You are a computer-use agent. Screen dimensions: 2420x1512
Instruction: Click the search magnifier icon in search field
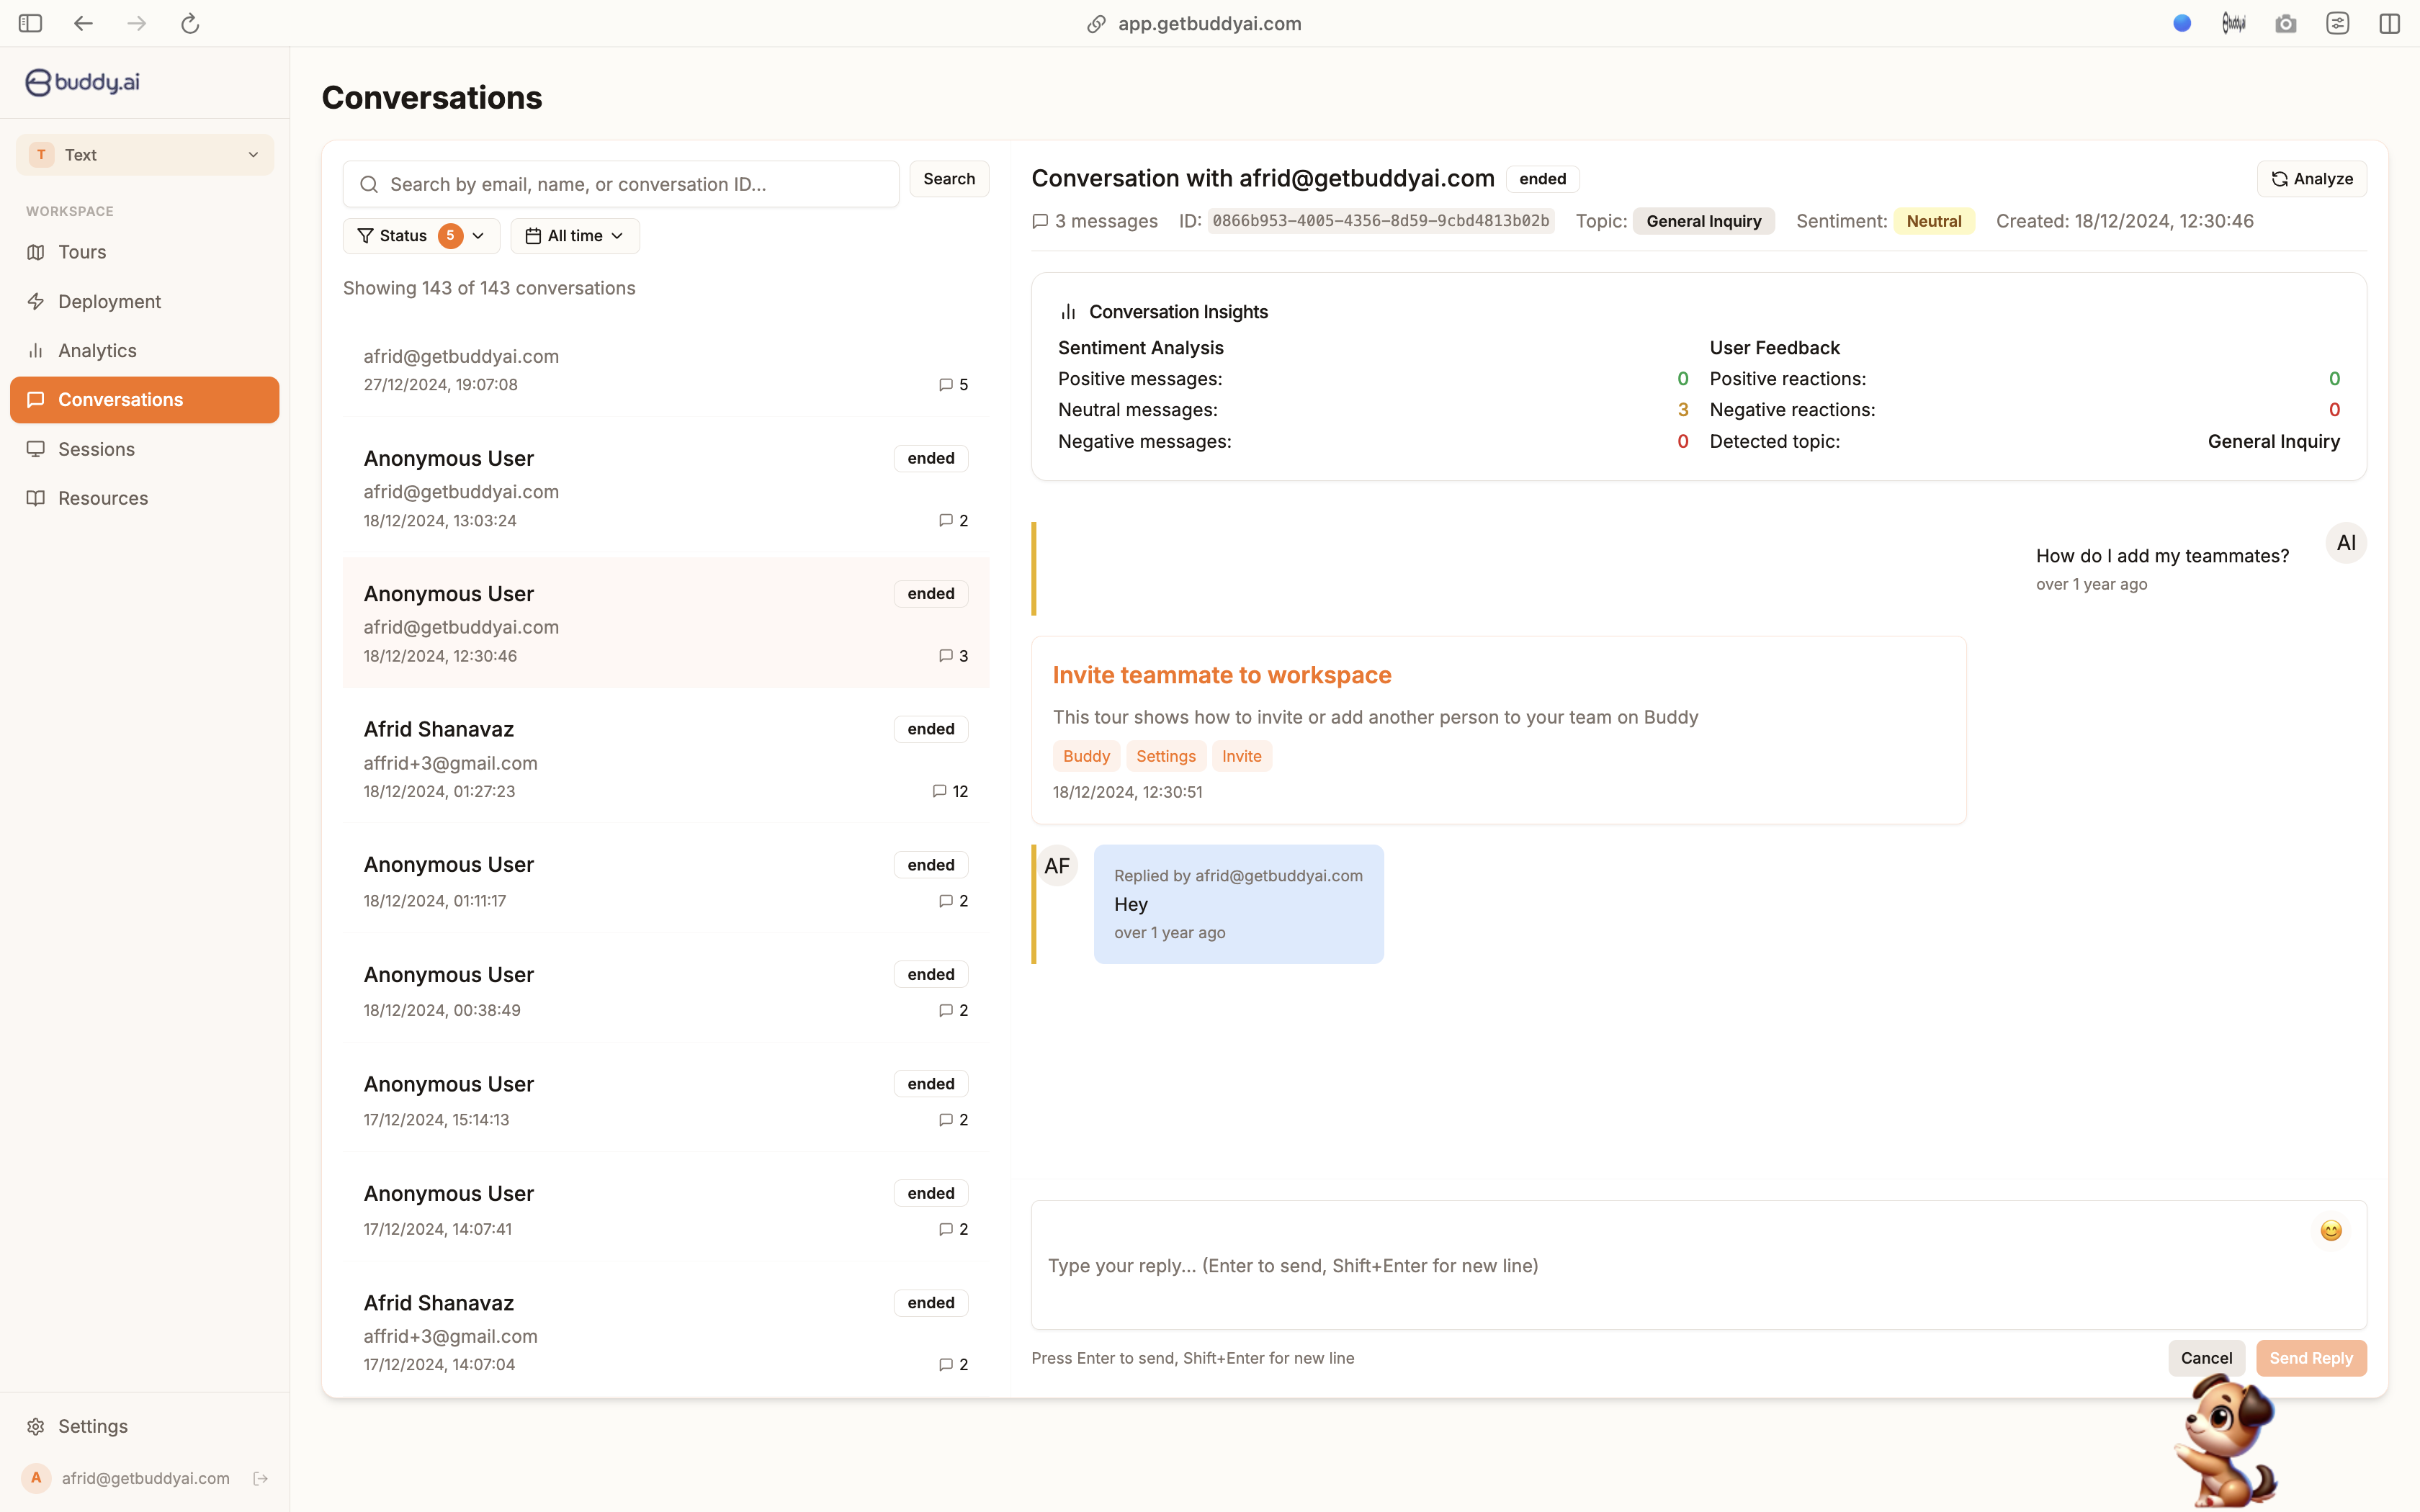click(x=369, y=184)
